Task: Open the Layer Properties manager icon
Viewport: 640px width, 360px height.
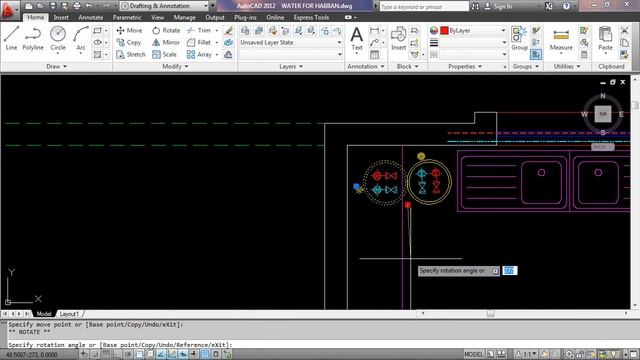Action: click(x=245, y=31)
